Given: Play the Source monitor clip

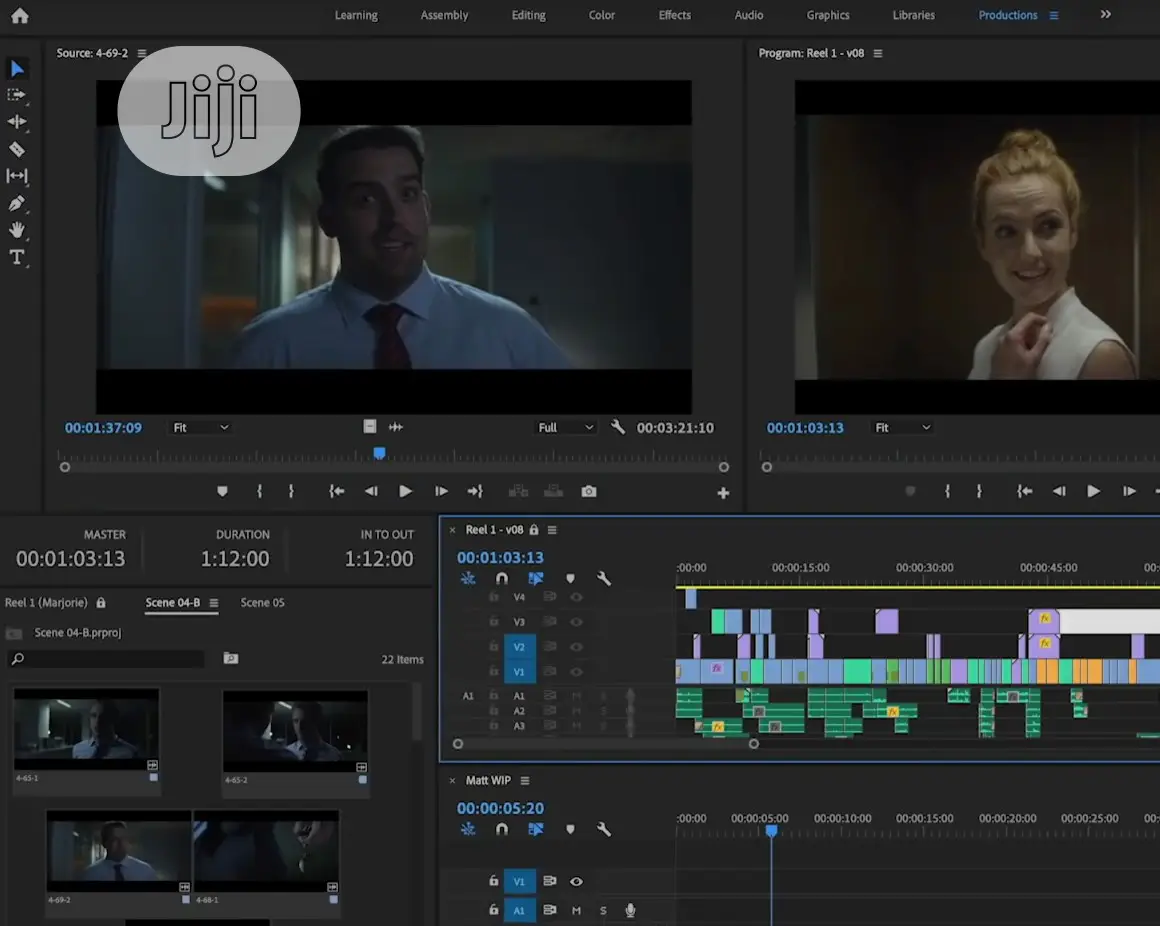Looking at the screenshot, I should 405,491.
